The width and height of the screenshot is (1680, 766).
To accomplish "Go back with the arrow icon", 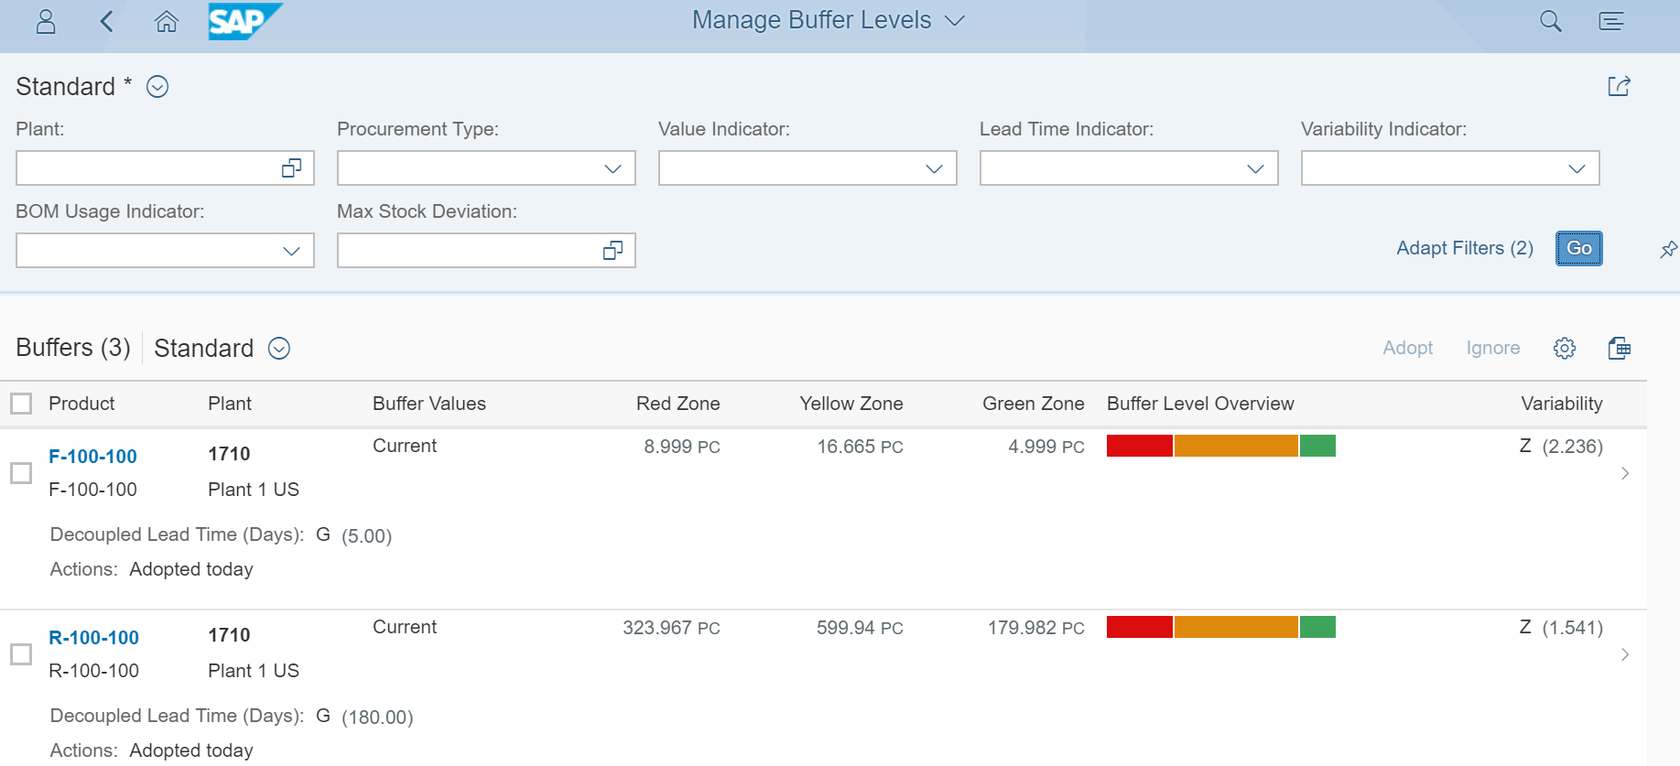I will coord(107,21).
